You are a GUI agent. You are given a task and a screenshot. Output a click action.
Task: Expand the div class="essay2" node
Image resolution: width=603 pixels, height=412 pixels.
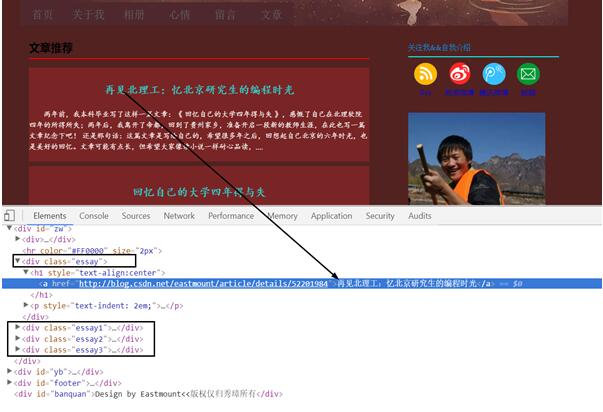(x=17, y=338)
